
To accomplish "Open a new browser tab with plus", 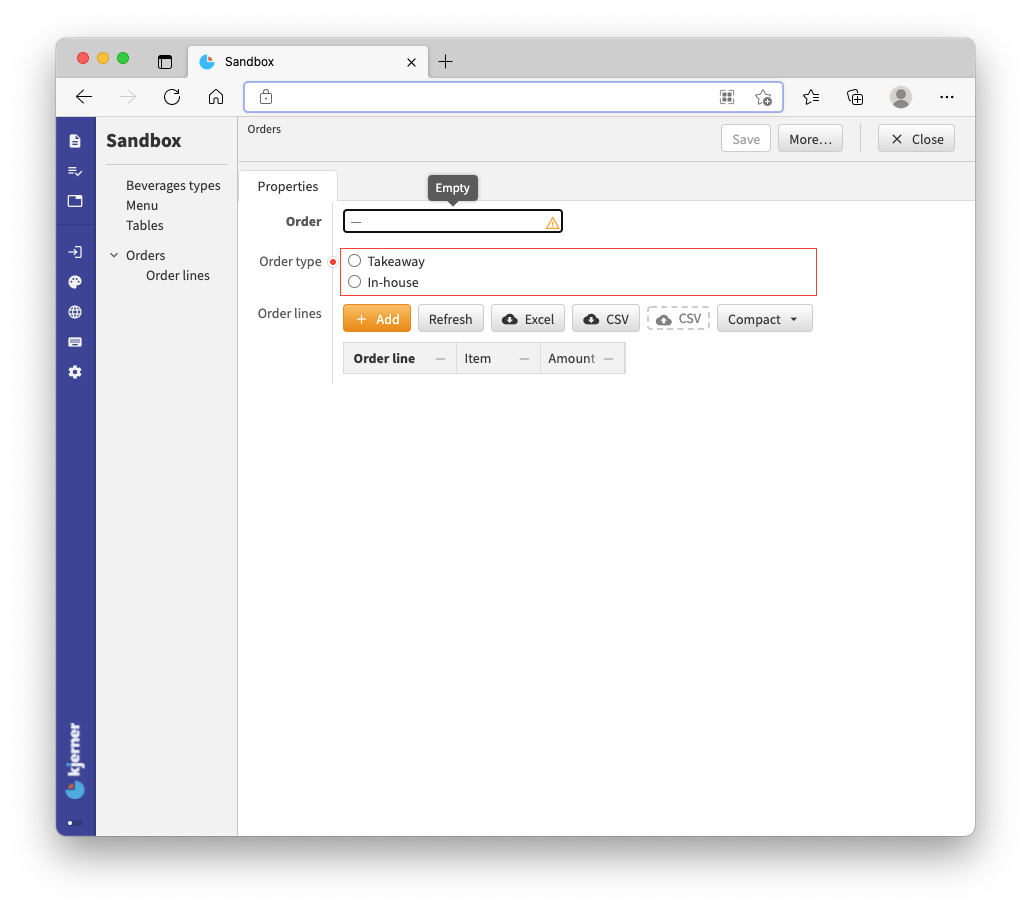I will coord(445,62).
